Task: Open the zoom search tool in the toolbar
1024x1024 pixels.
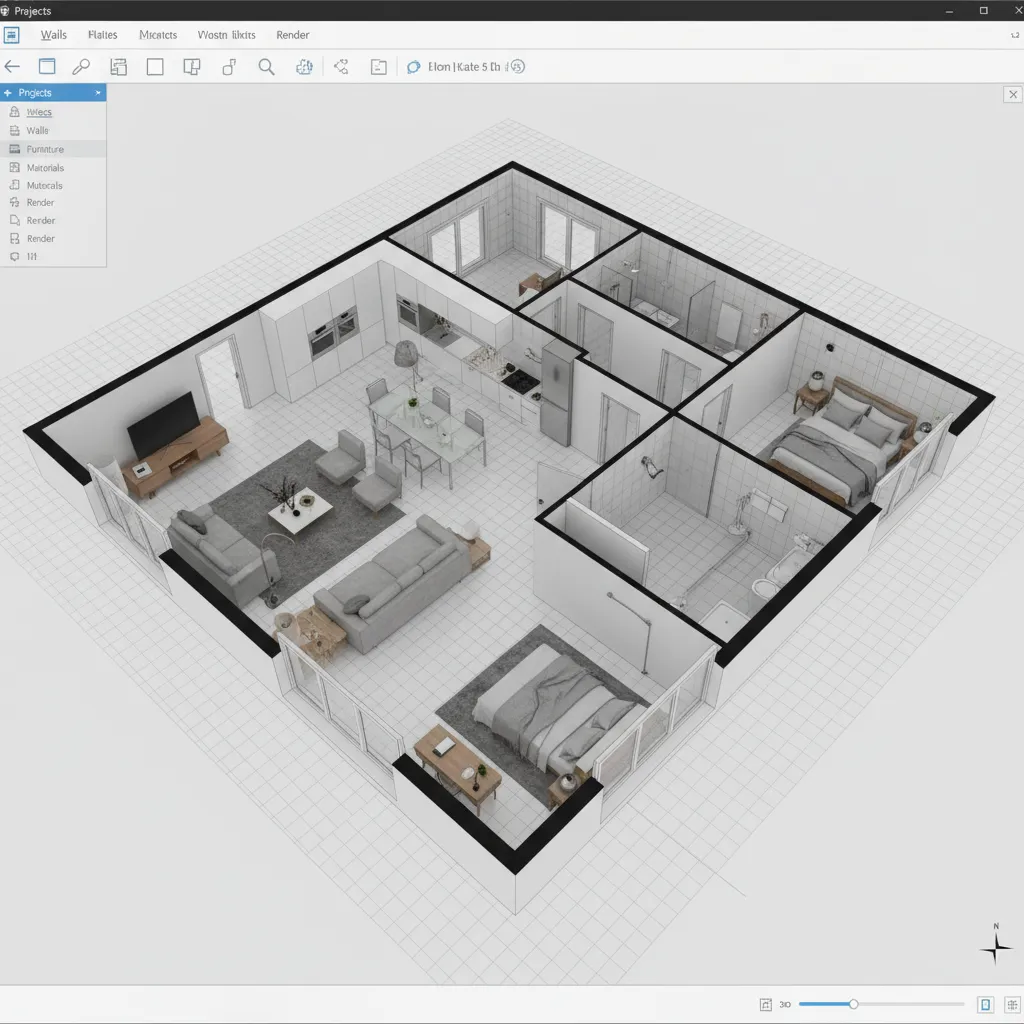Action: pos(266,67)
